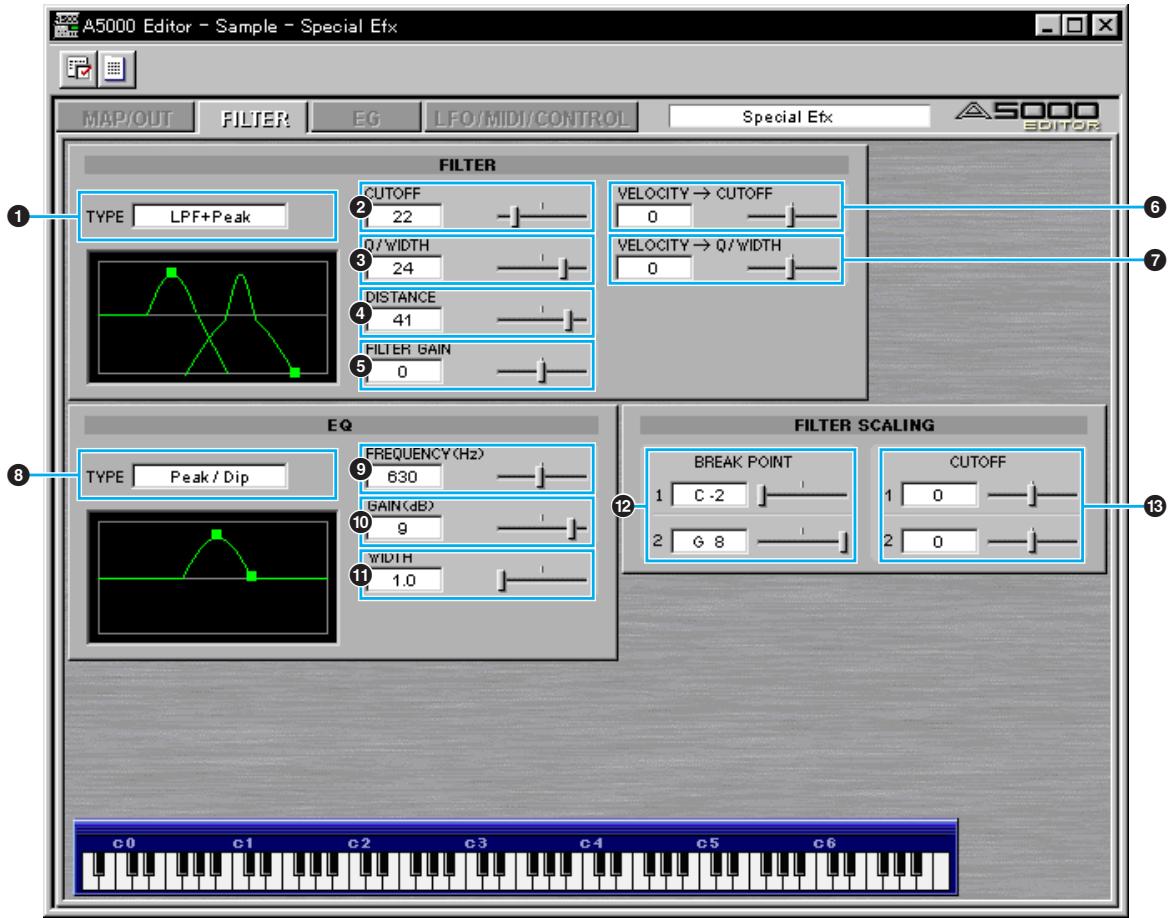Click the A5000 Editor title bar app icon
This screenshot has height=918, width=1173.
click(67, 25)
